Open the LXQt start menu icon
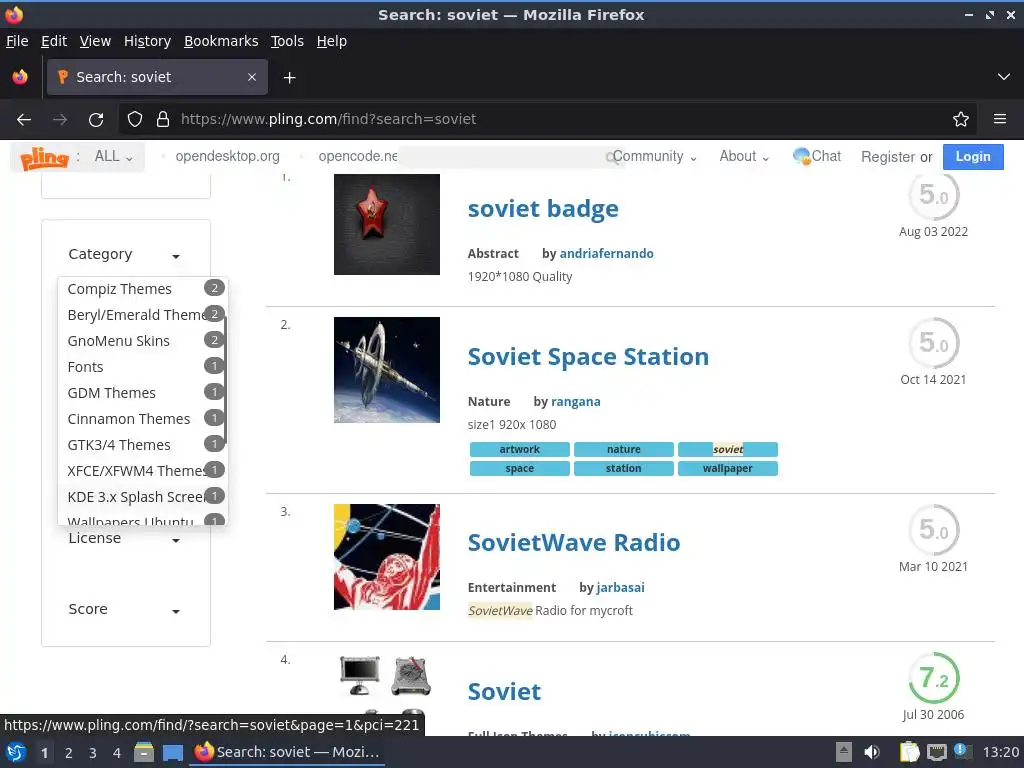 (x=16, y=752)
